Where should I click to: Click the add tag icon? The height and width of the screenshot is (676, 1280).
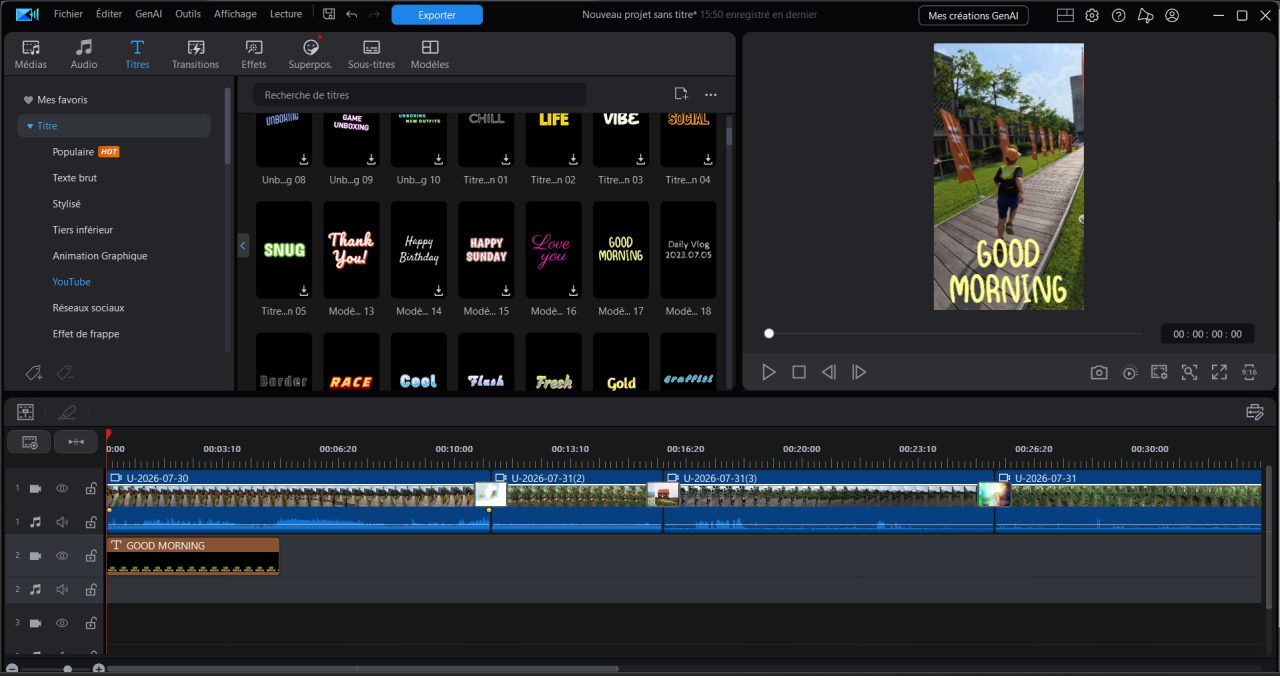[34, 373]
